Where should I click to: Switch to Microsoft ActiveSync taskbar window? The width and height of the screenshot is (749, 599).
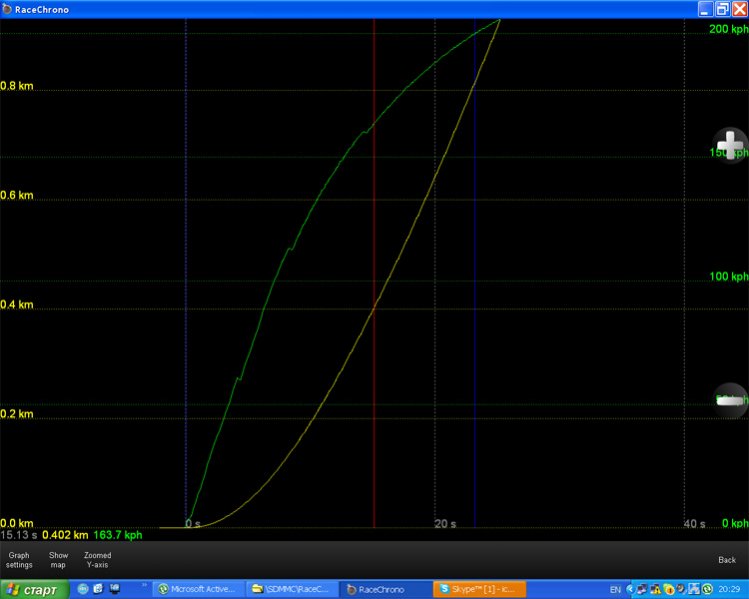197,589
